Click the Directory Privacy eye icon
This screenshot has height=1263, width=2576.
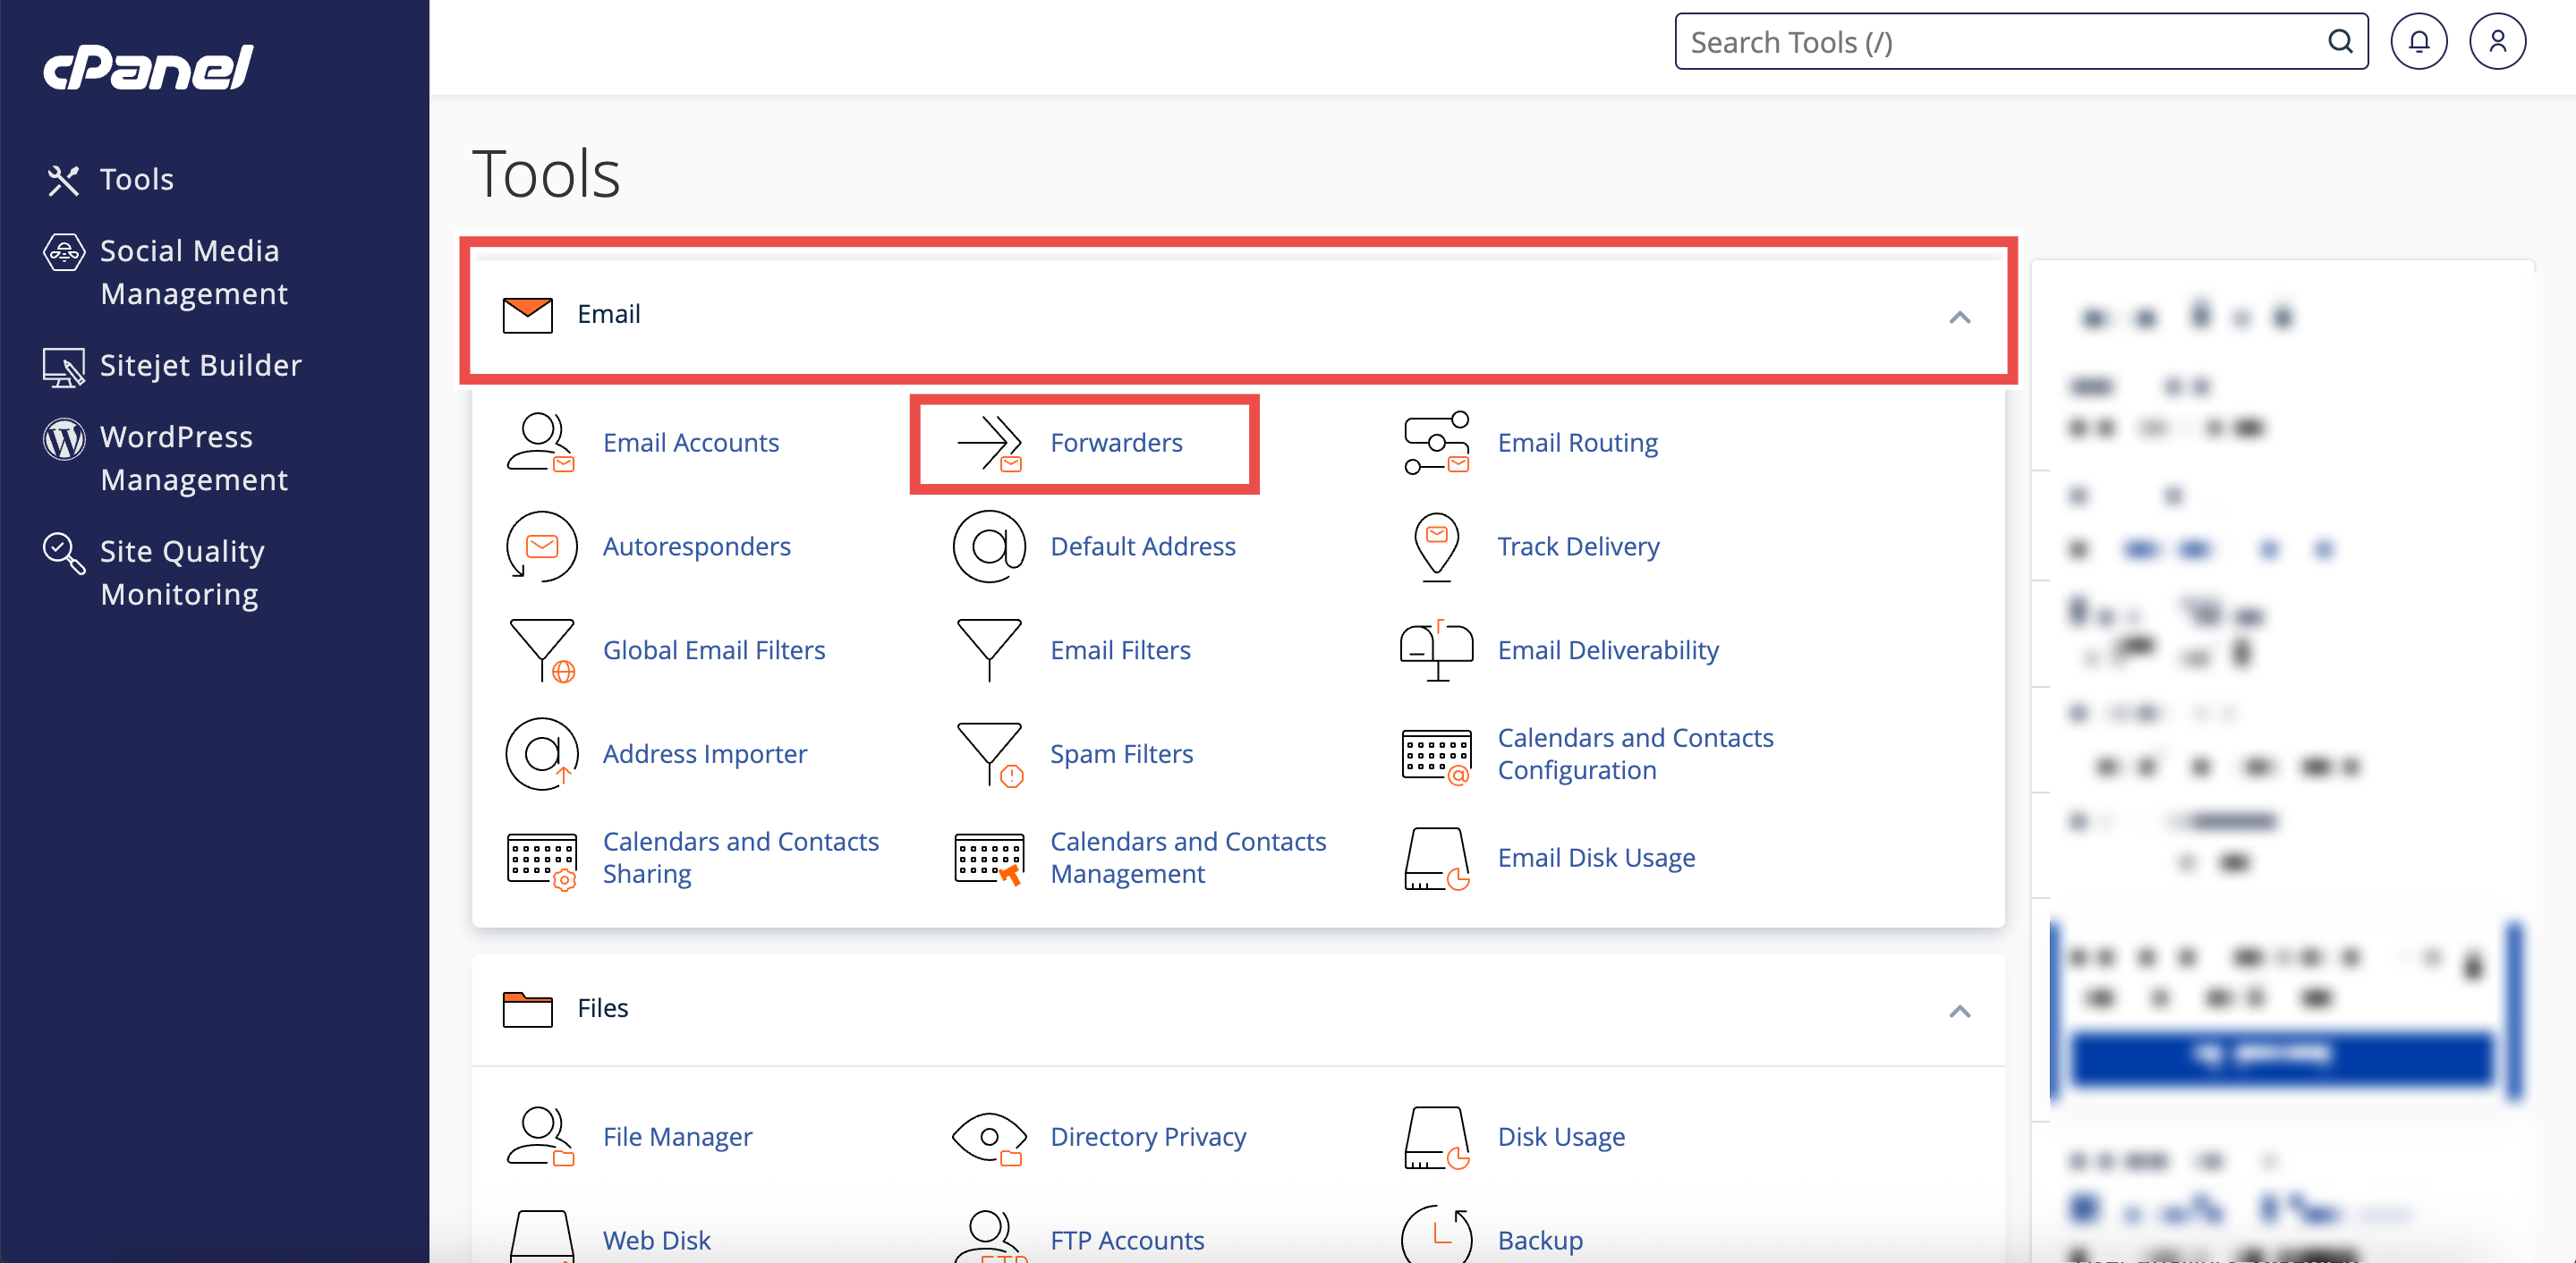(988, 1137)
